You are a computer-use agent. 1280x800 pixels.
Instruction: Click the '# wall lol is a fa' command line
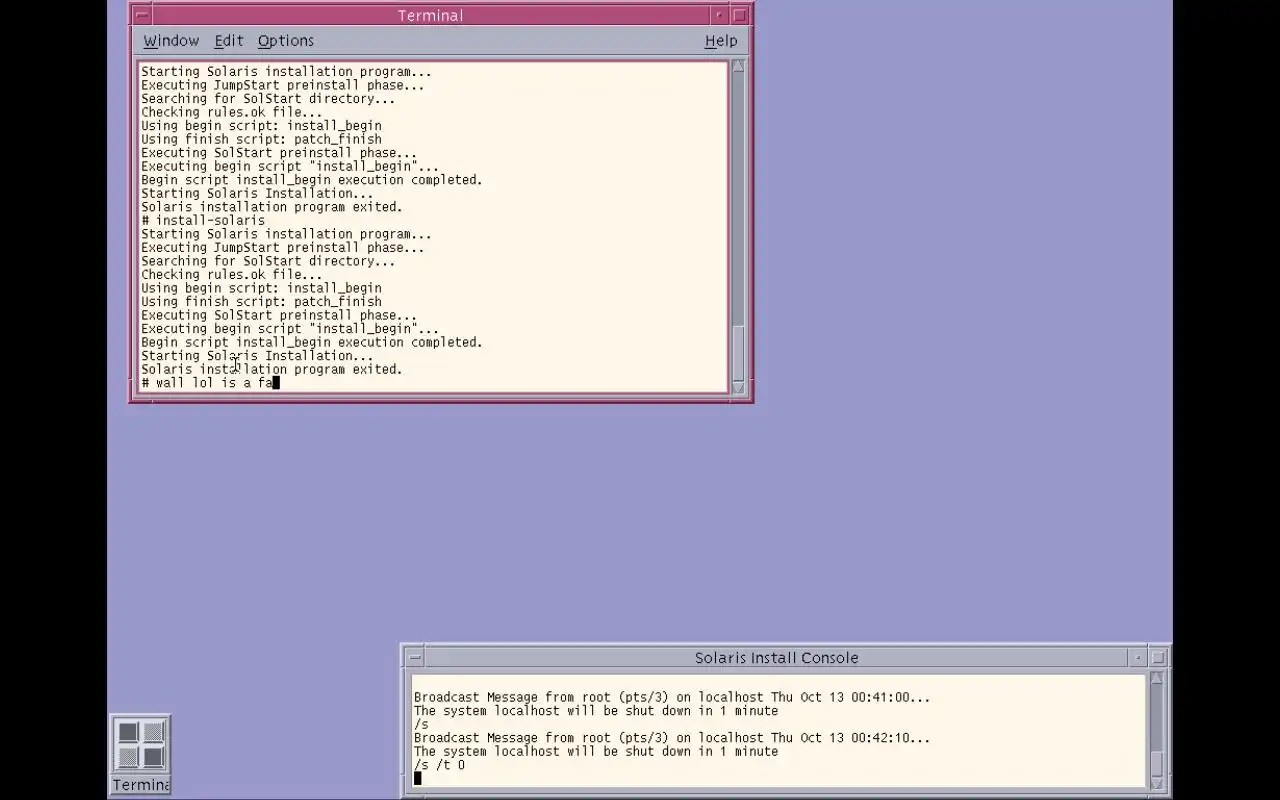pos(210,383)
